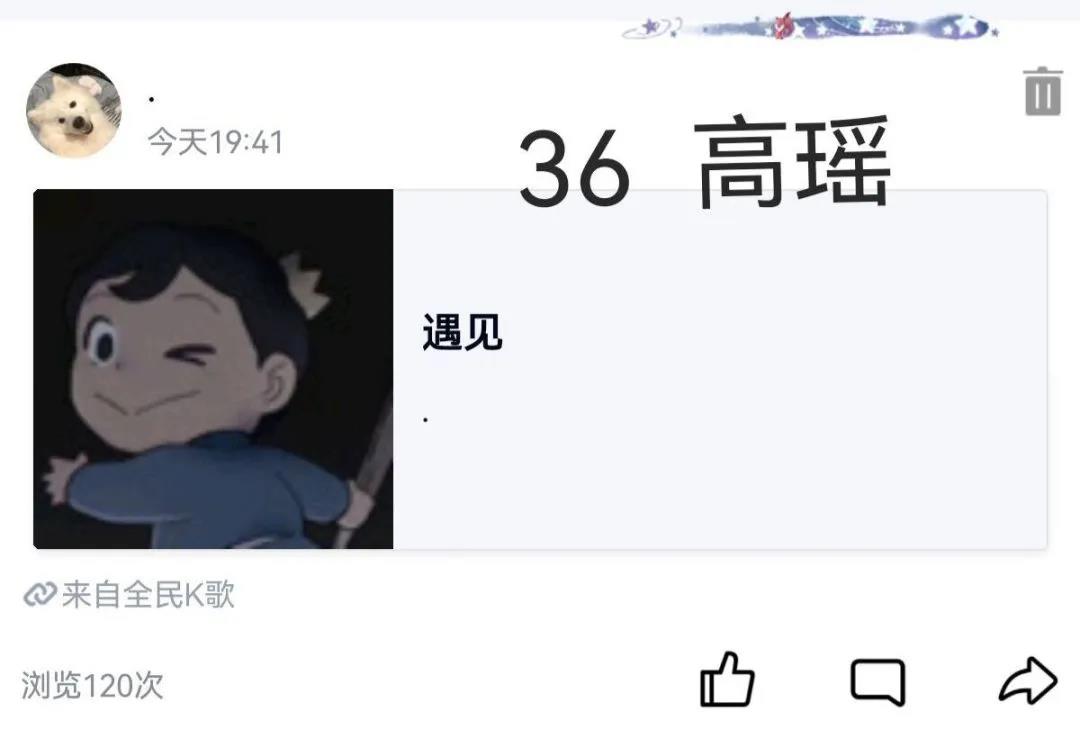This screenshot has width=1080, height=748.
Task: Open the 来自全民K歌 source link
Action: (x=129, y=594)
